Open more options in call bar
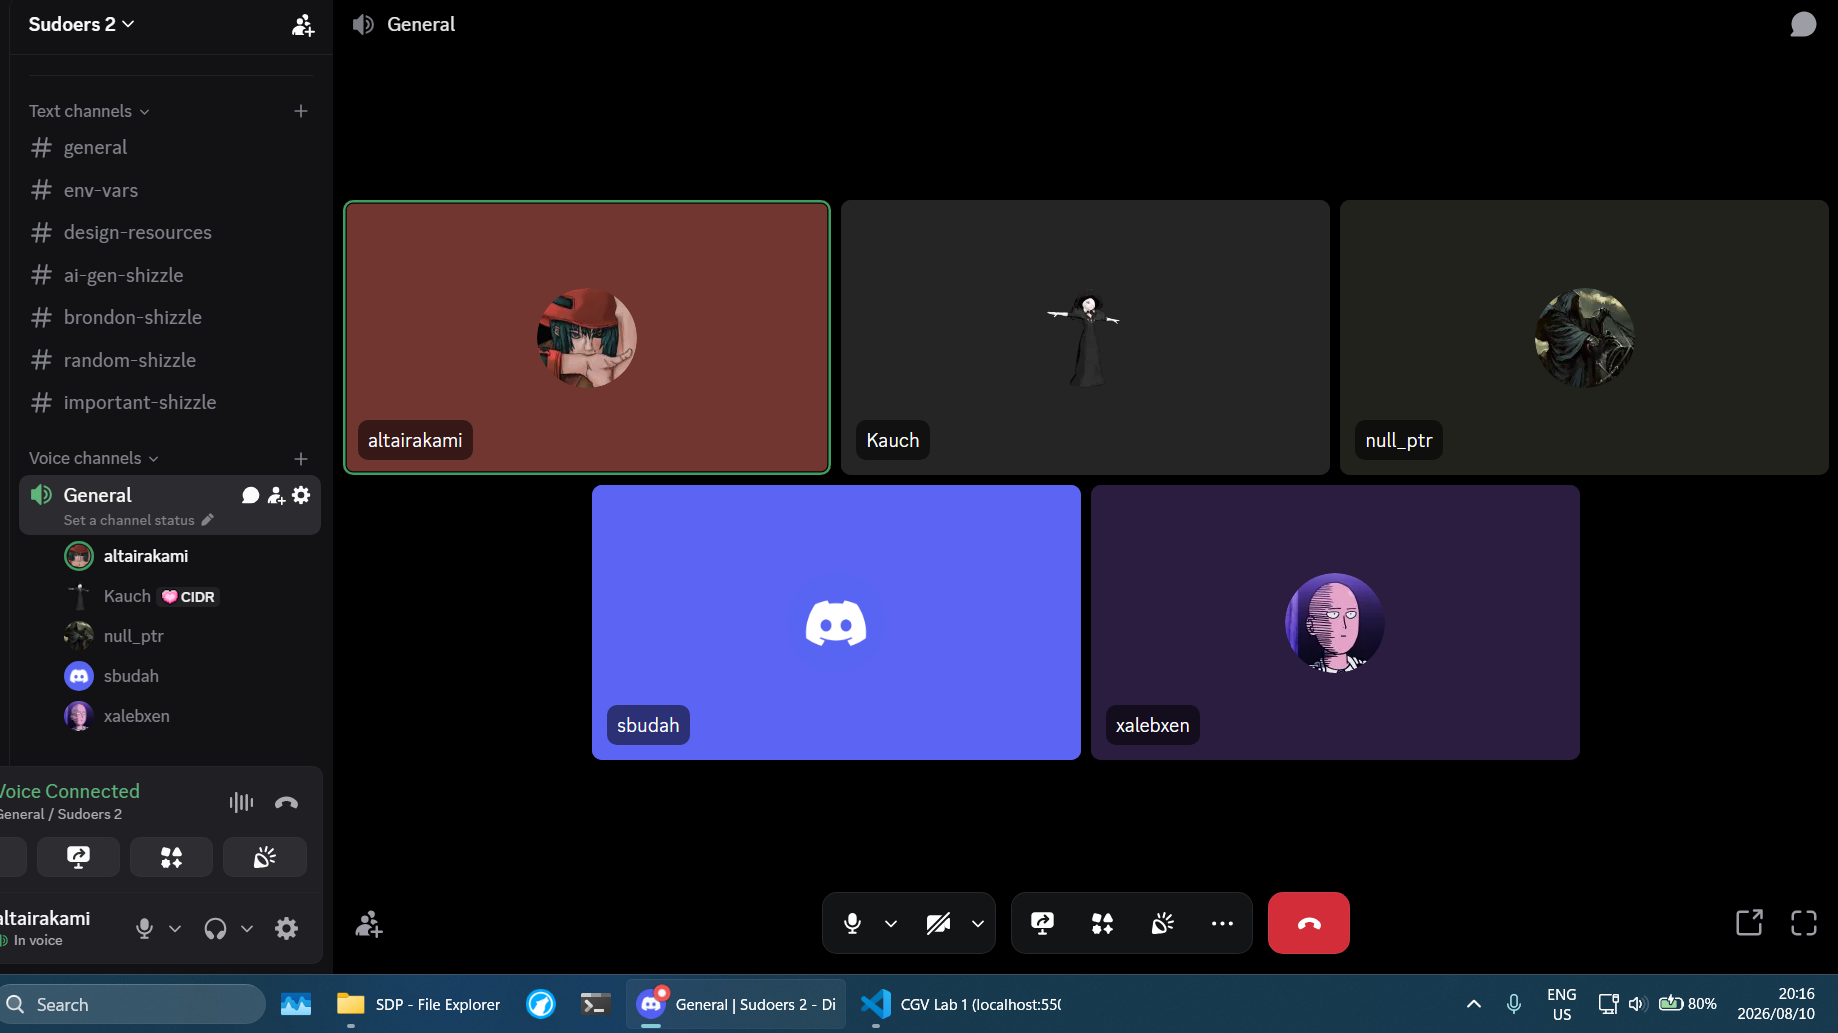 coord(1222,923)
